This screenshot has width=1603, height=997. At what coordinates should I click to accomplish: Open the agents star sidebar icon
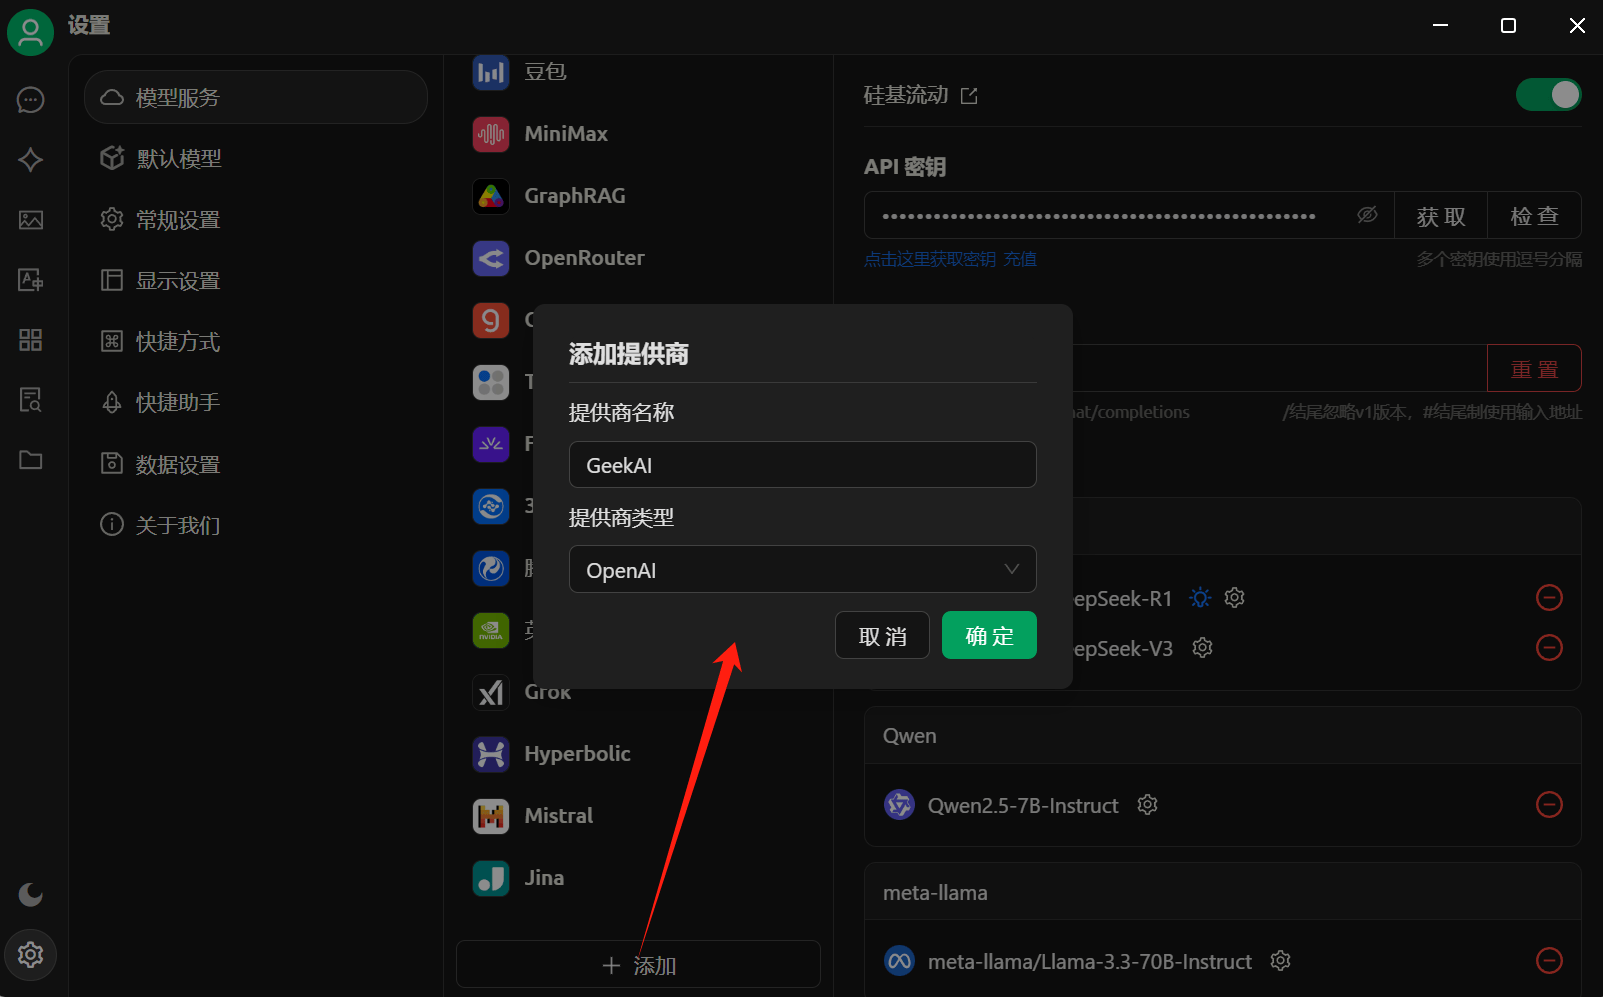31,160
